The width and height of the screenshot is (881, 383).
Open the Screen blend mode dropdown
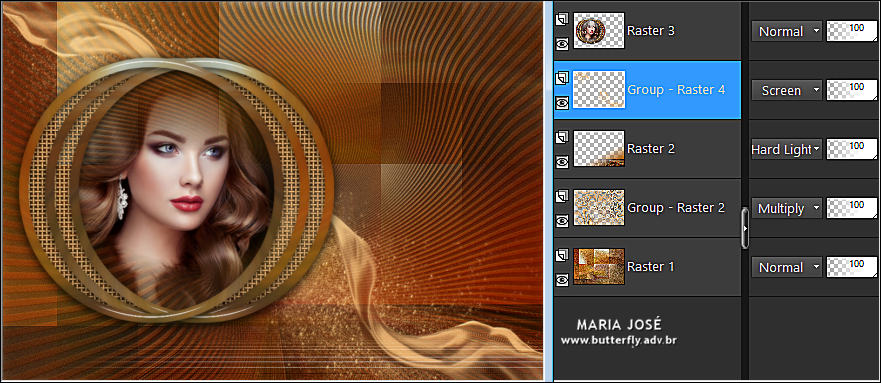coord(787,90)
